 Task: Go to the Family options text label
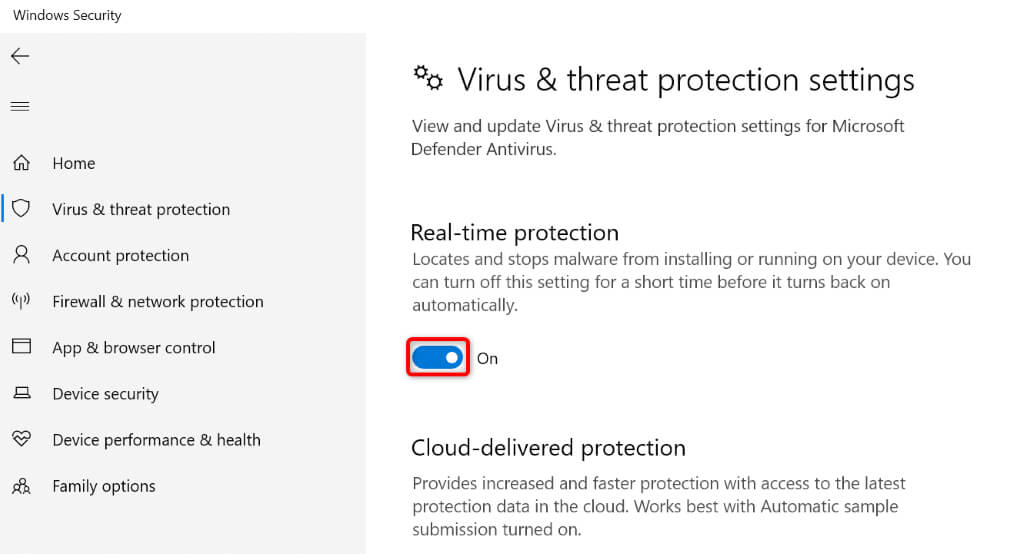pos(104,486)
